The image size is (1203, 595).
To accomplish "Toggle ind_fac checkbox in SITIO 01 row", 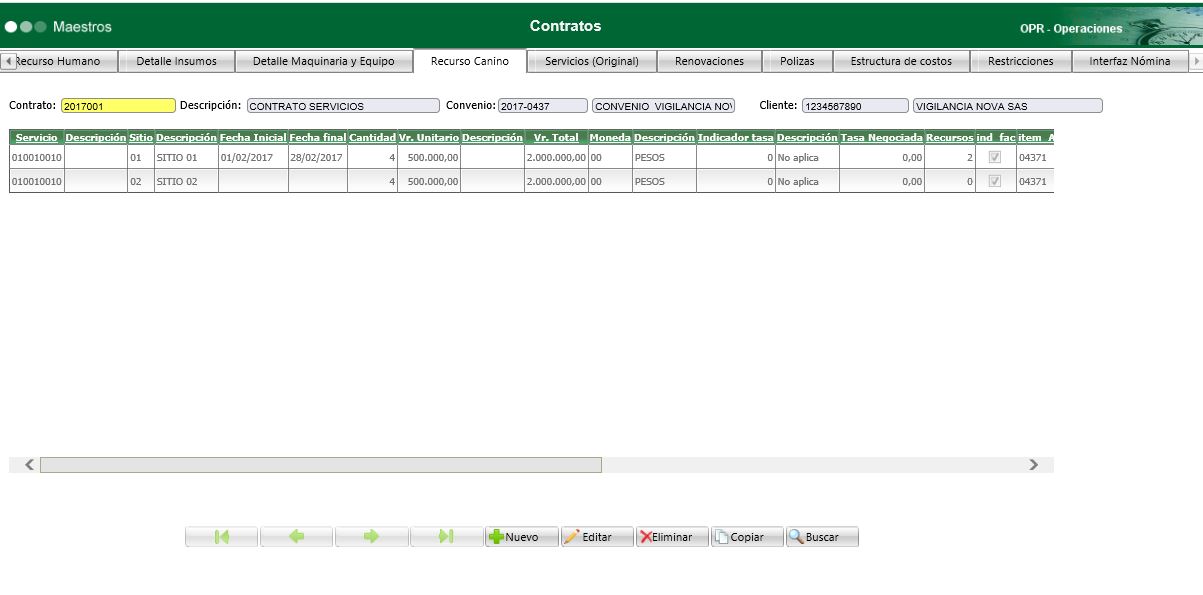I will (994, 157).
